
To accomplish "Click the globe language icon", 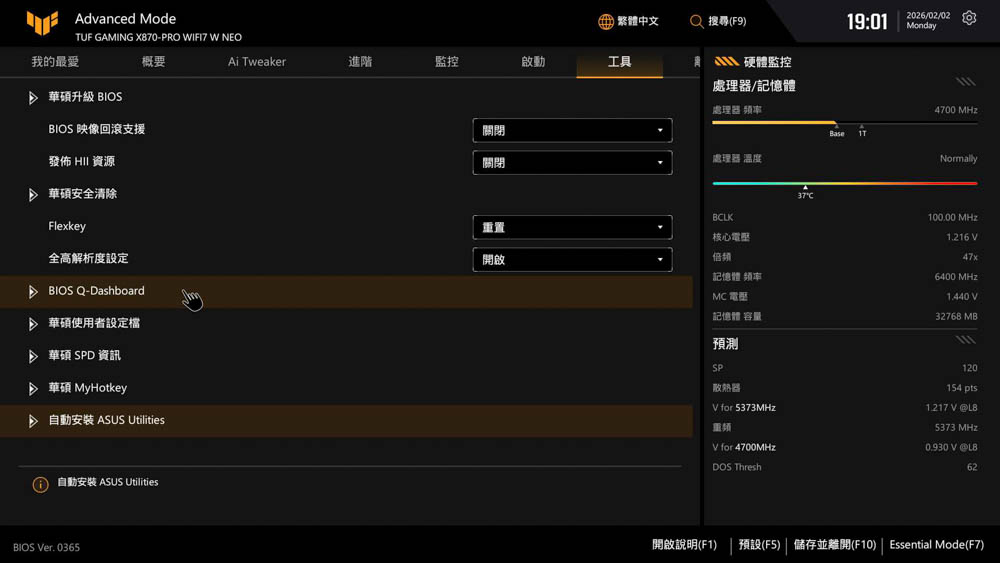I will [x=606, y=21].
